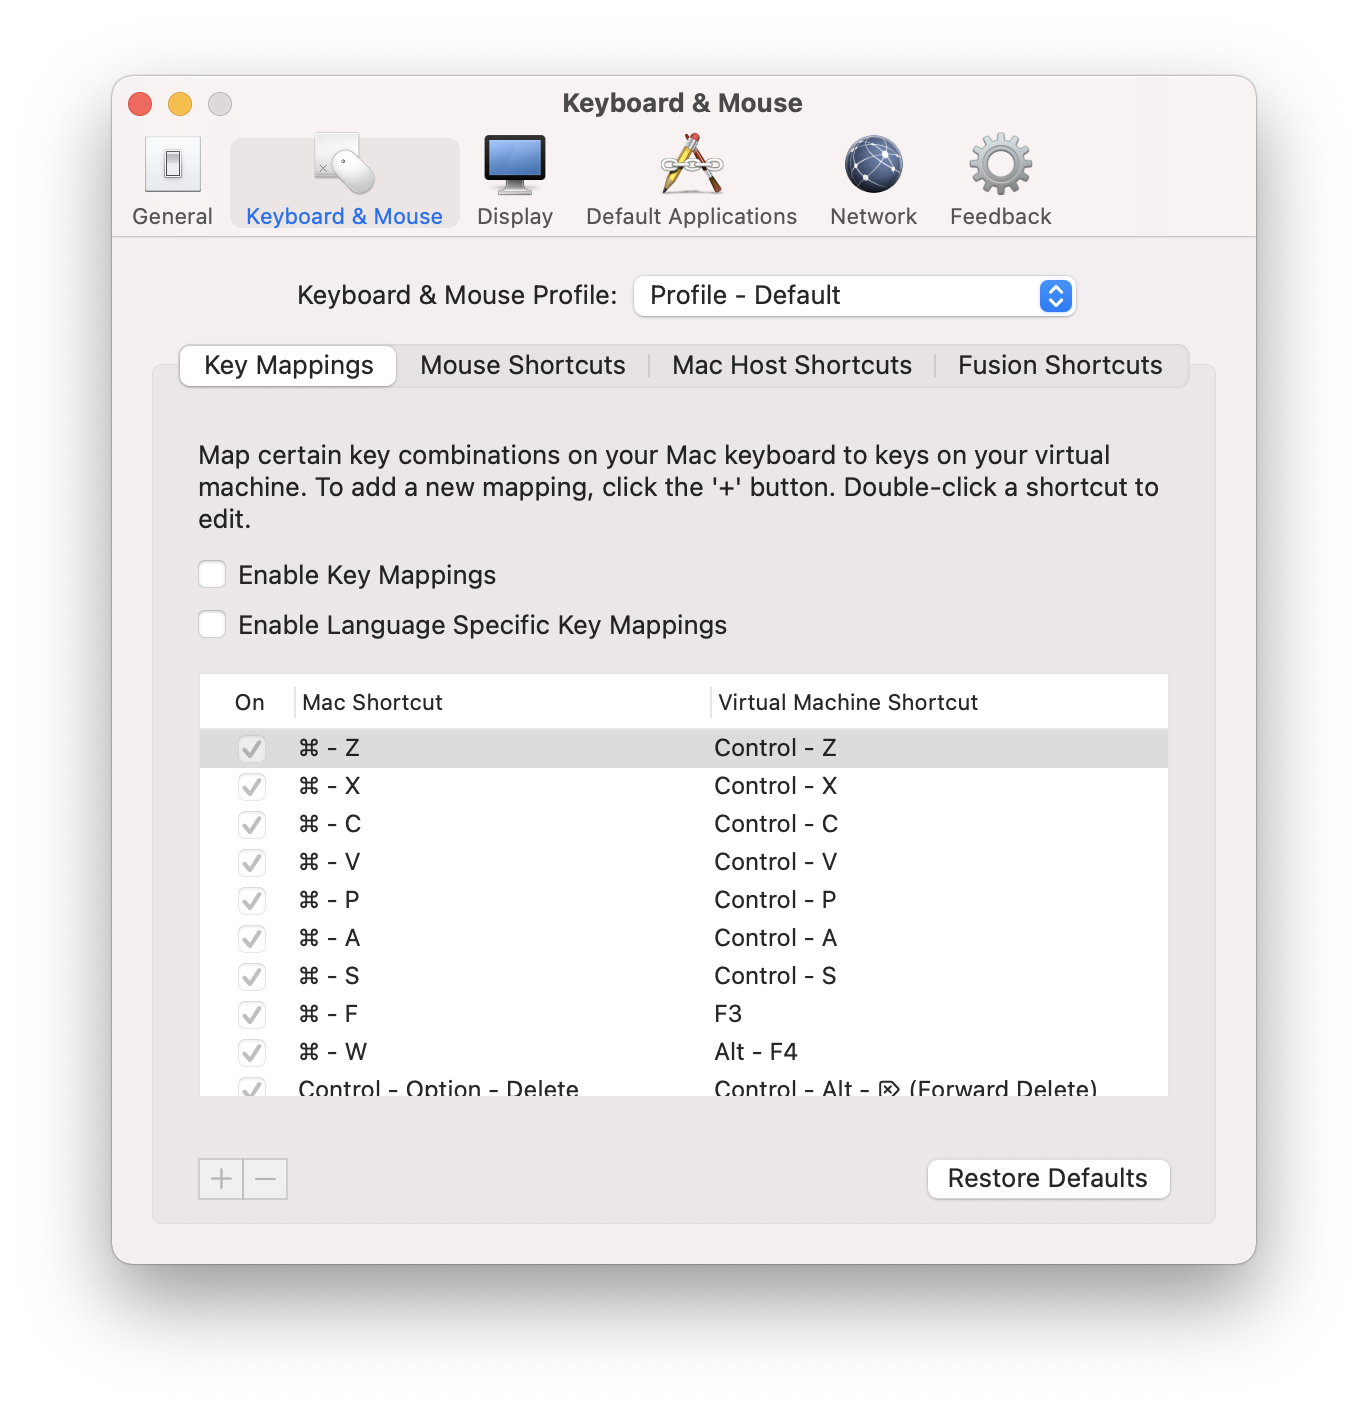
Task: Click the minus button to remove mapping
Action: pos(265,1179)
